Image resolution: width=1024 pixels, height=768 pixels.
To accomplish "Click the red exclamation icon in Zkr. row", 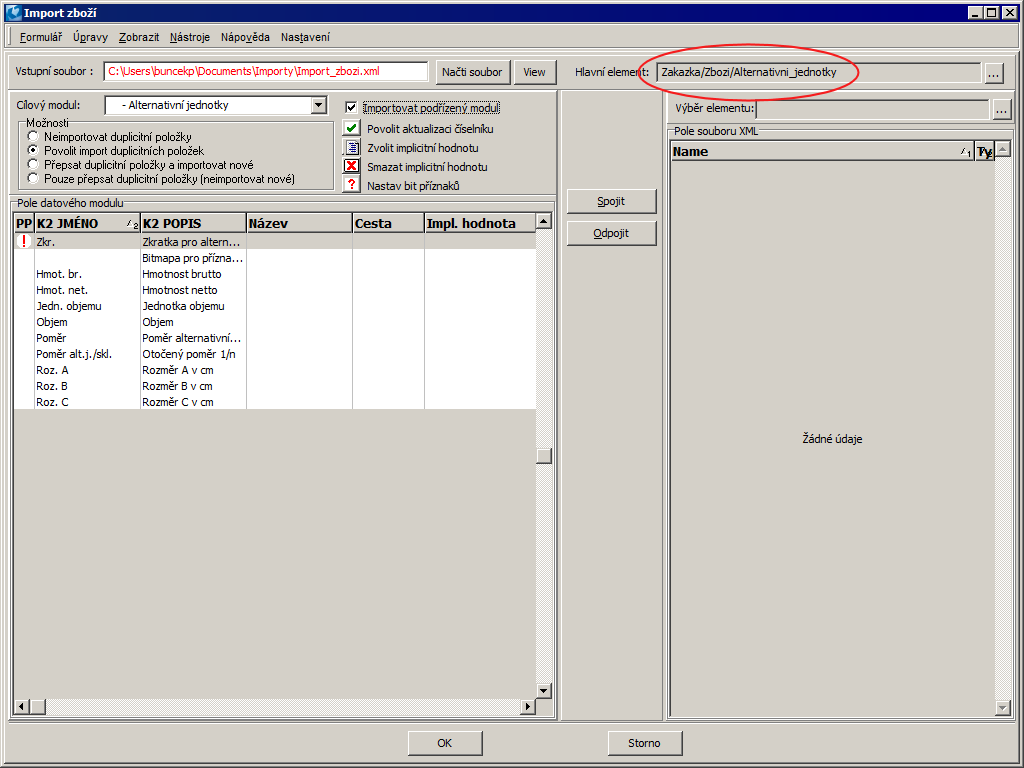I will (24, 242).
